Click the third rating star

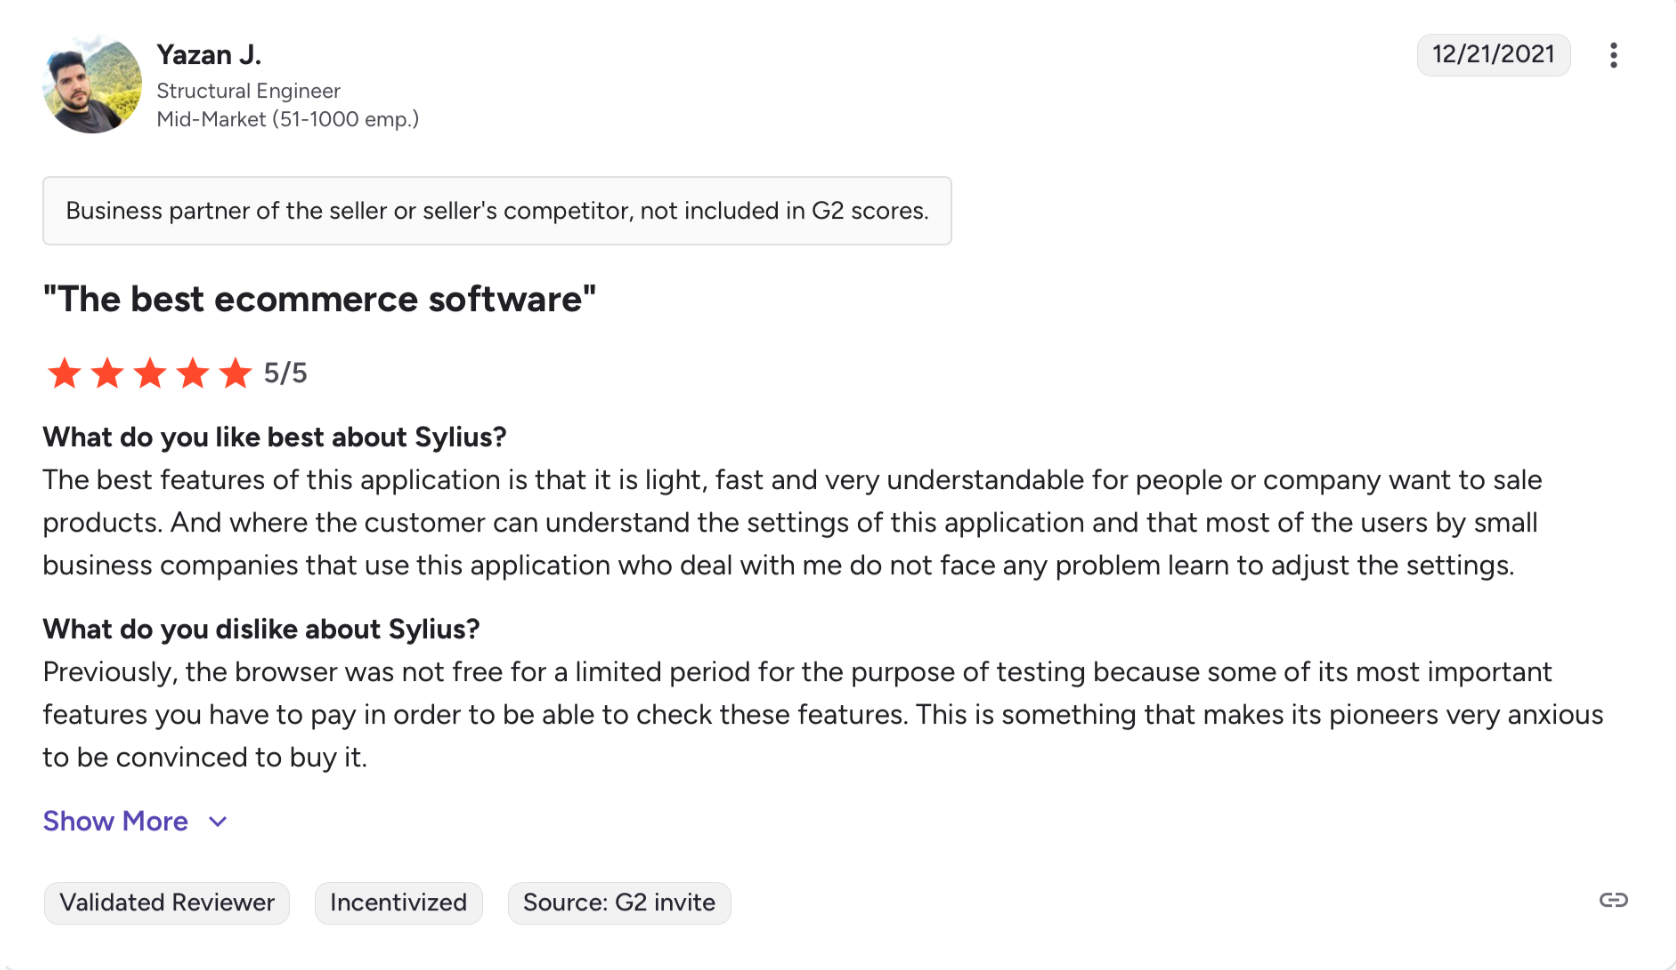pyautogui.click(x=150, y=373)
